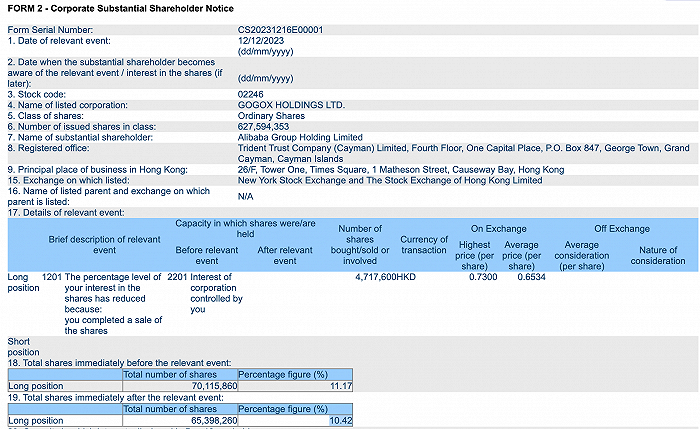Image resolution: width=700 pixels, height=429 pixels.
Task: Click the form title 'FORM 2 - Corporate Substantial Shareholder Notice'
Action: 121,8
